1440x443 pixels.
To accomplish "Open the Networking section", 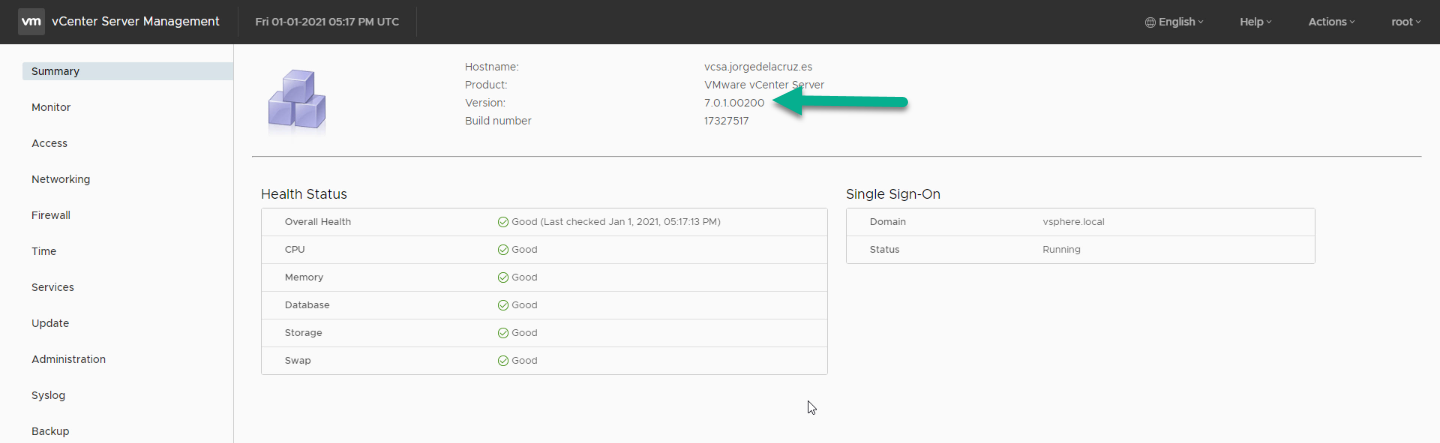I will (x=61, y=179).
